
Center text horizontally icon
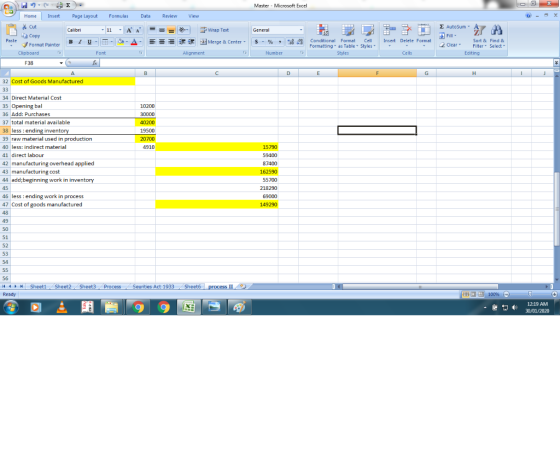(162, 42)
